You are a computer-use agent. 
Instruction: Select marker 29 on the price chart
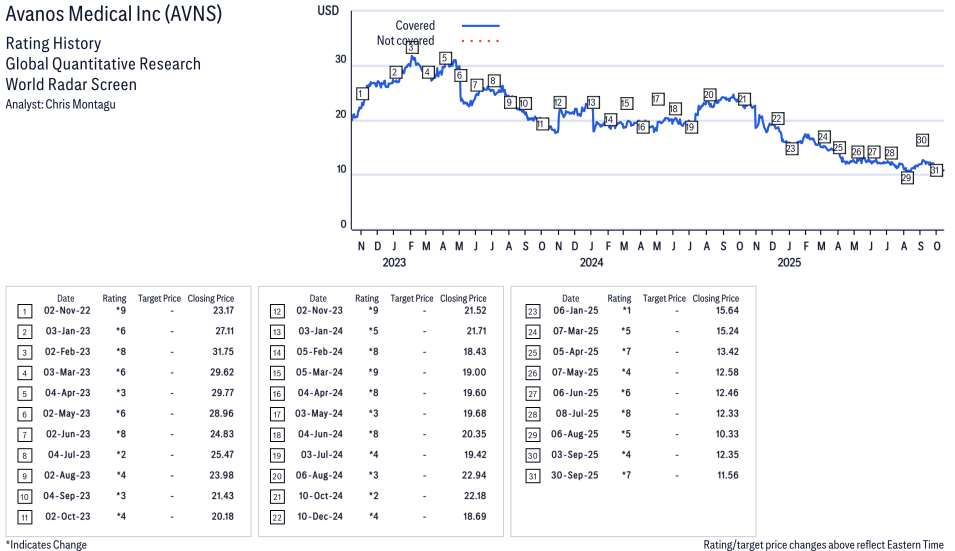coord(907,178)
